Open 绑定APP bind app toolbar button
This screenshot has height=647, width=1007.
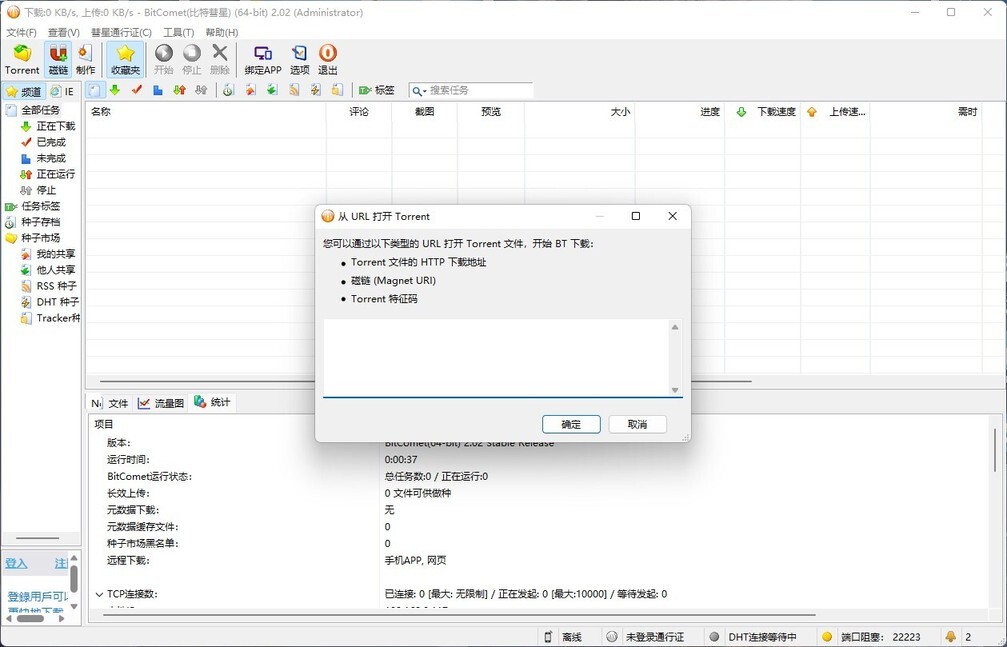(x=263, y=60)
